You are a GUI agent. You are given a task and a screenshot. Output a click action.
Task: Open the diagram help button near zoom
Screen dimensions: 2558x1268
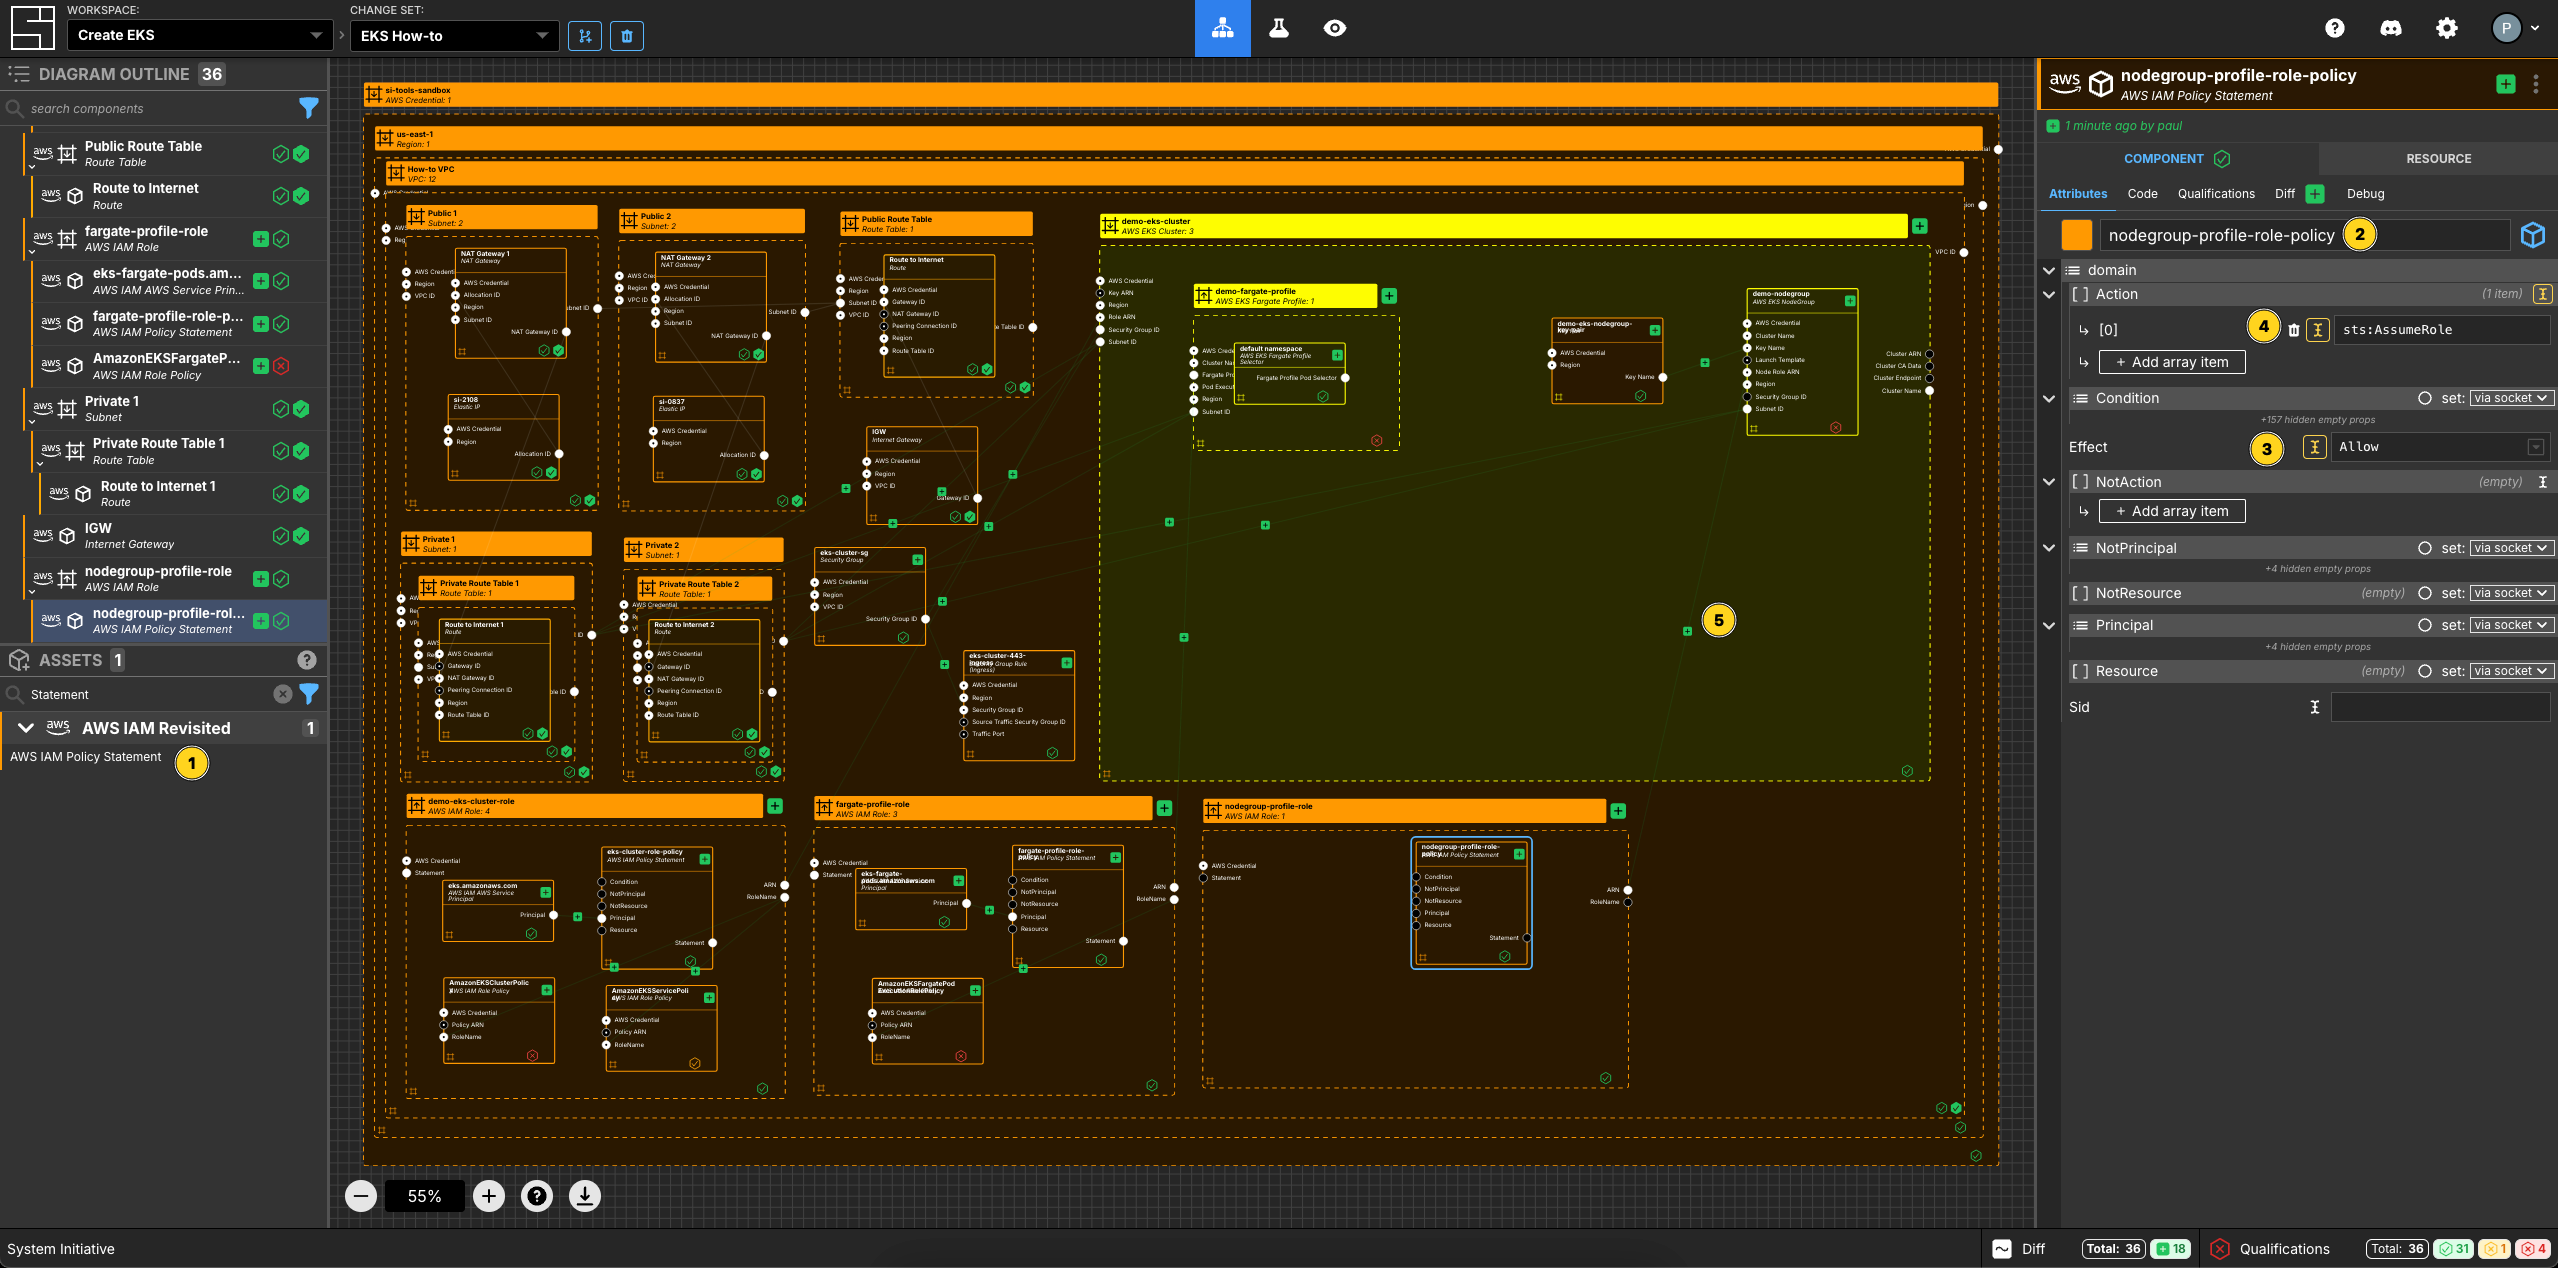point(537,1196)
